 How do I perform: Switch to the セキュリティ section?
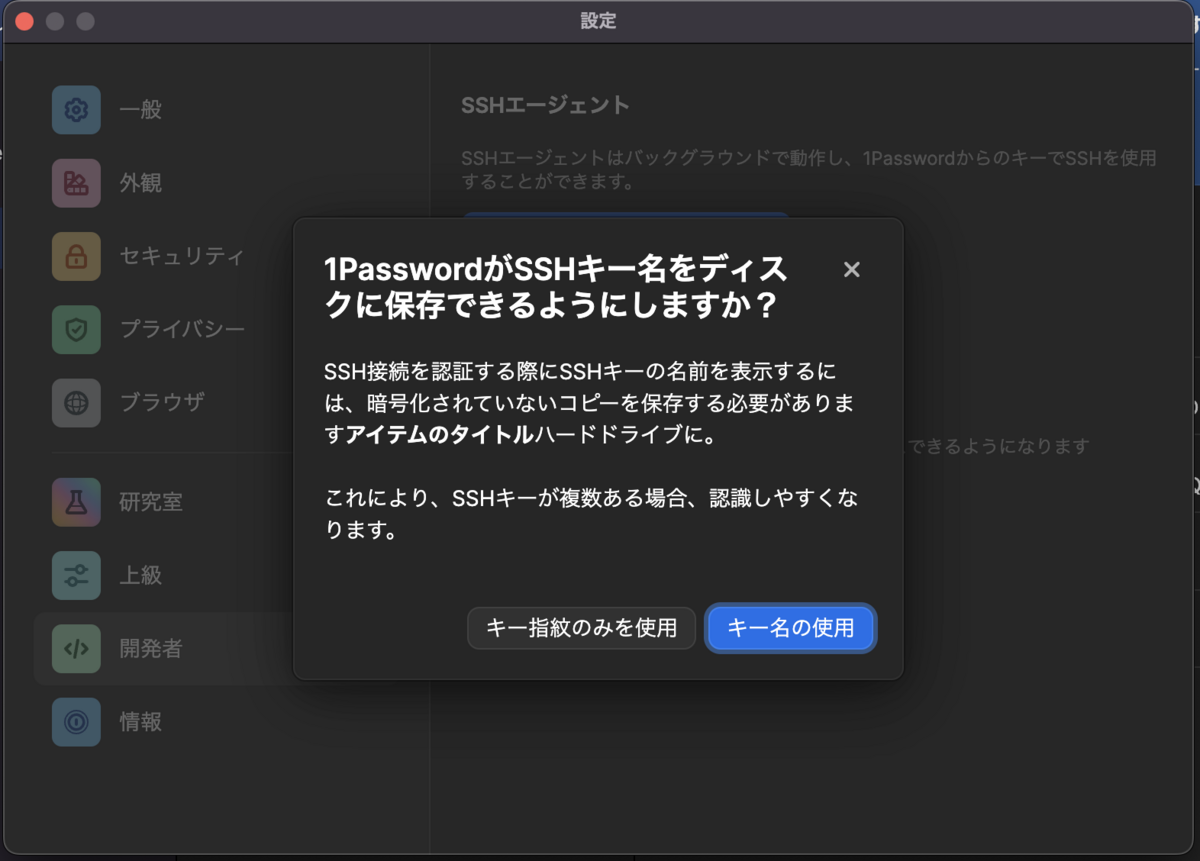click(182, 256)
